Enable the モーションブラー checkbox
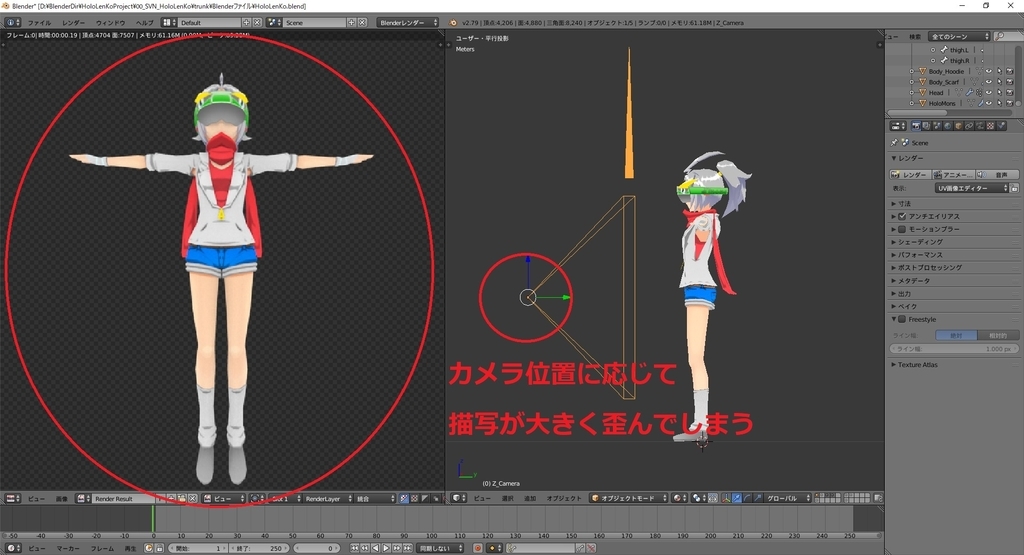Screen dimensions: 1024x555 coord(902,229)
